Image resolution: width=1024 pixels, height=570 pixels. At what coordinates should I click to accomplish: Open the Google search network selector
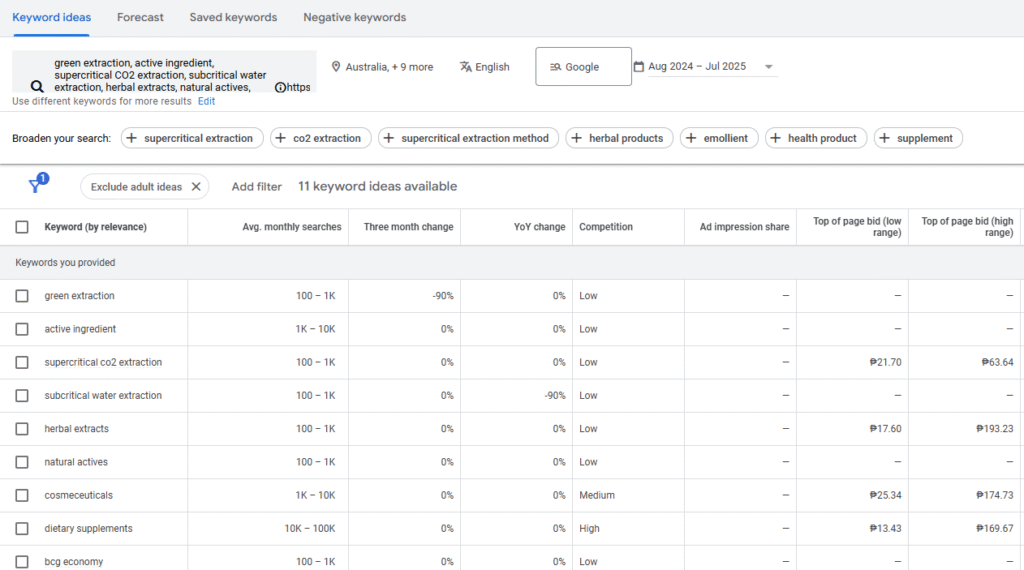[x=583, y=67]
